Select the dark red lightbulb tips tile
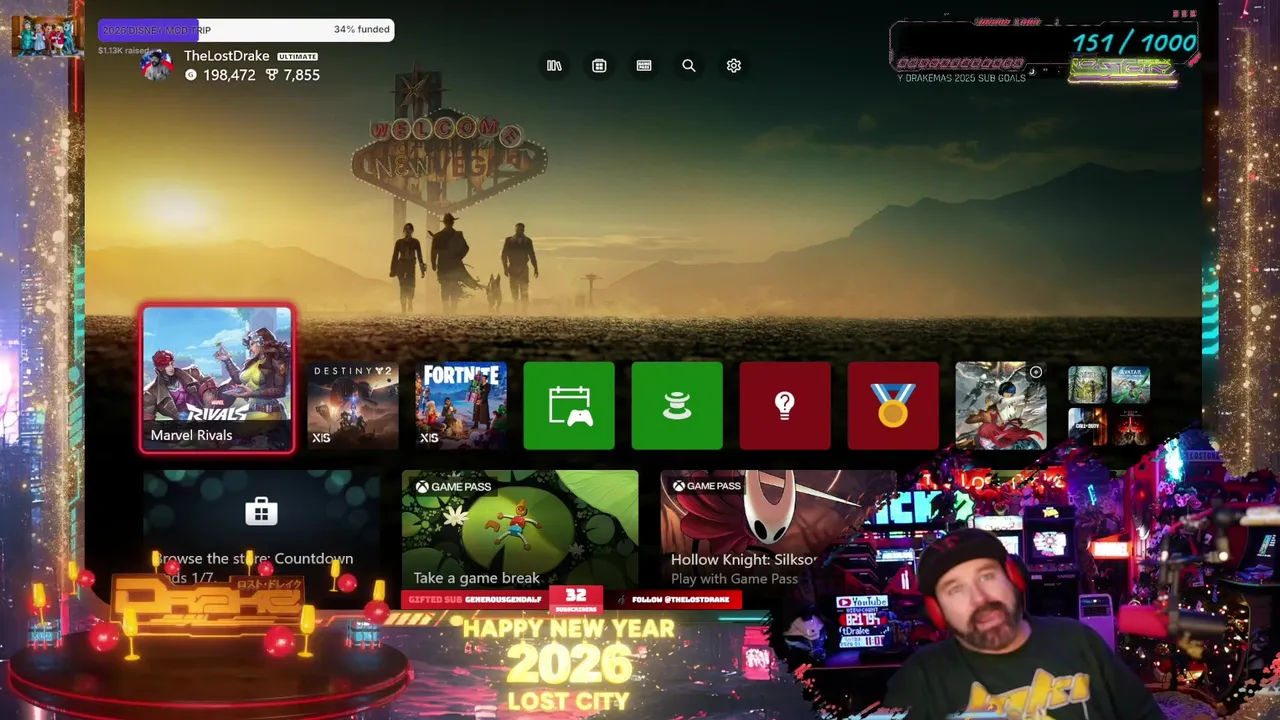The width and height of the screenshot is (1280, 720). (x=785, y=406)
